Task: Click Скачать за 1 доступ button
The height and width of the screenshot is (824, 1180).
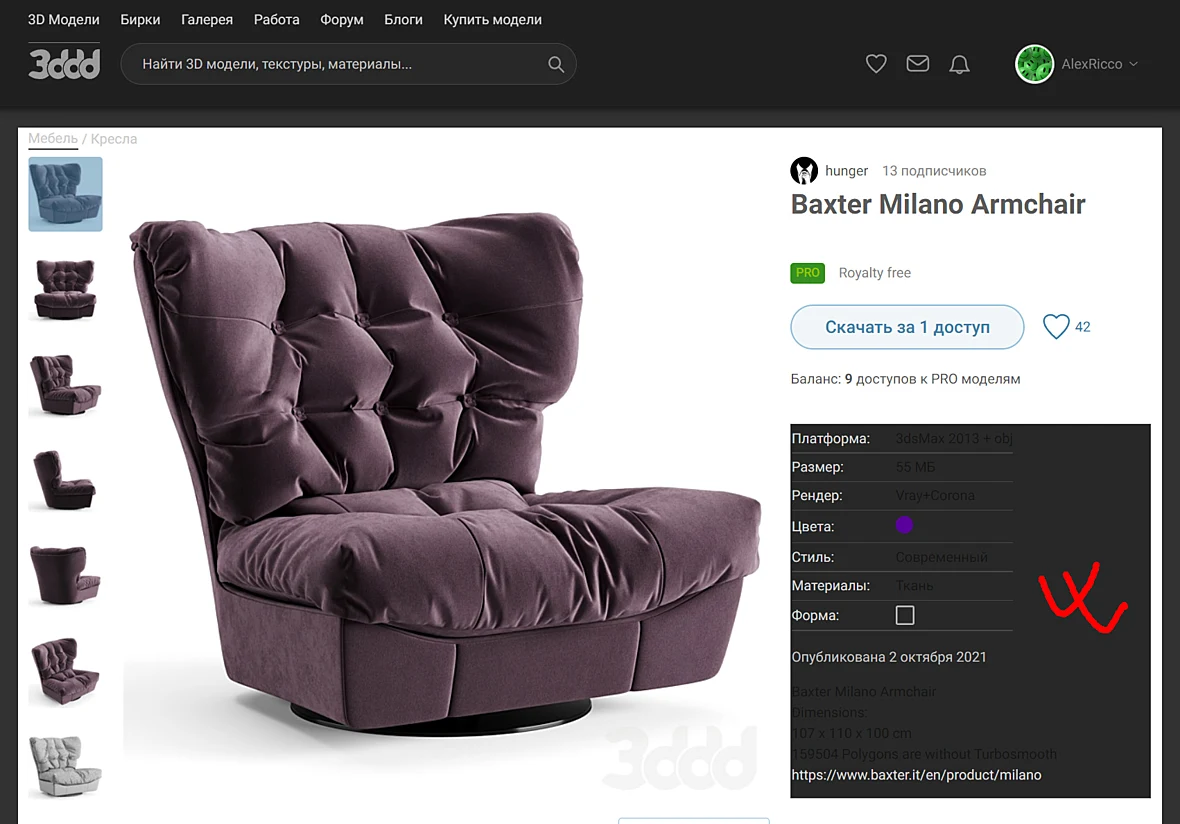Action: coord(907,327)
